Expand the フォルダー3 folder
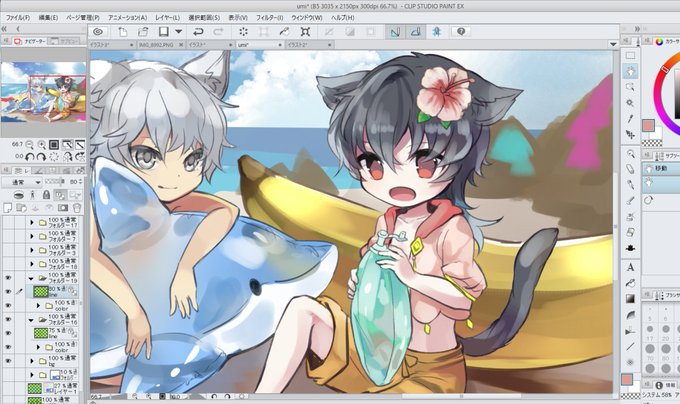680x404 pixels. click(32, 251)
